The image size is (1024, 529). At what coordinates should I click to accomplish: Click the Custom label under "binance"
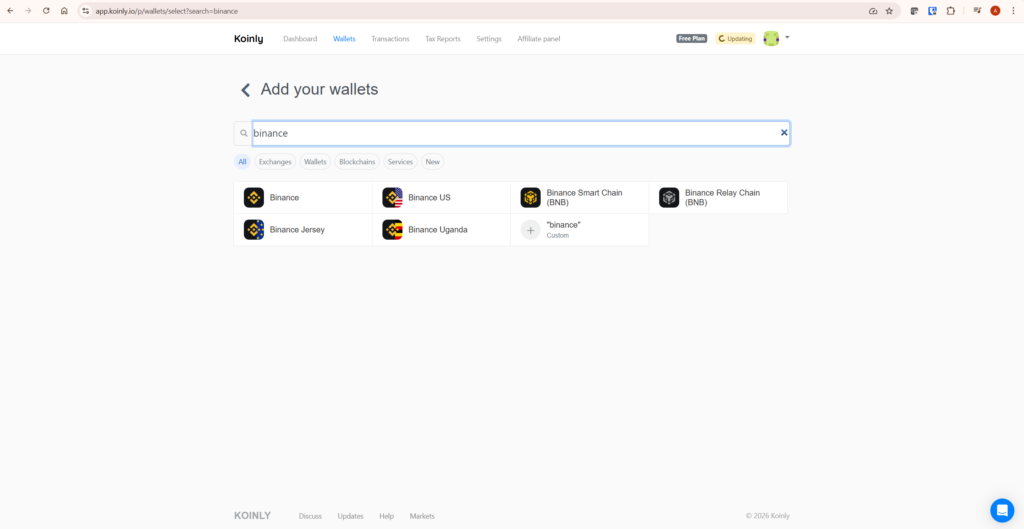pyautogui.click(x=558, y=235)
